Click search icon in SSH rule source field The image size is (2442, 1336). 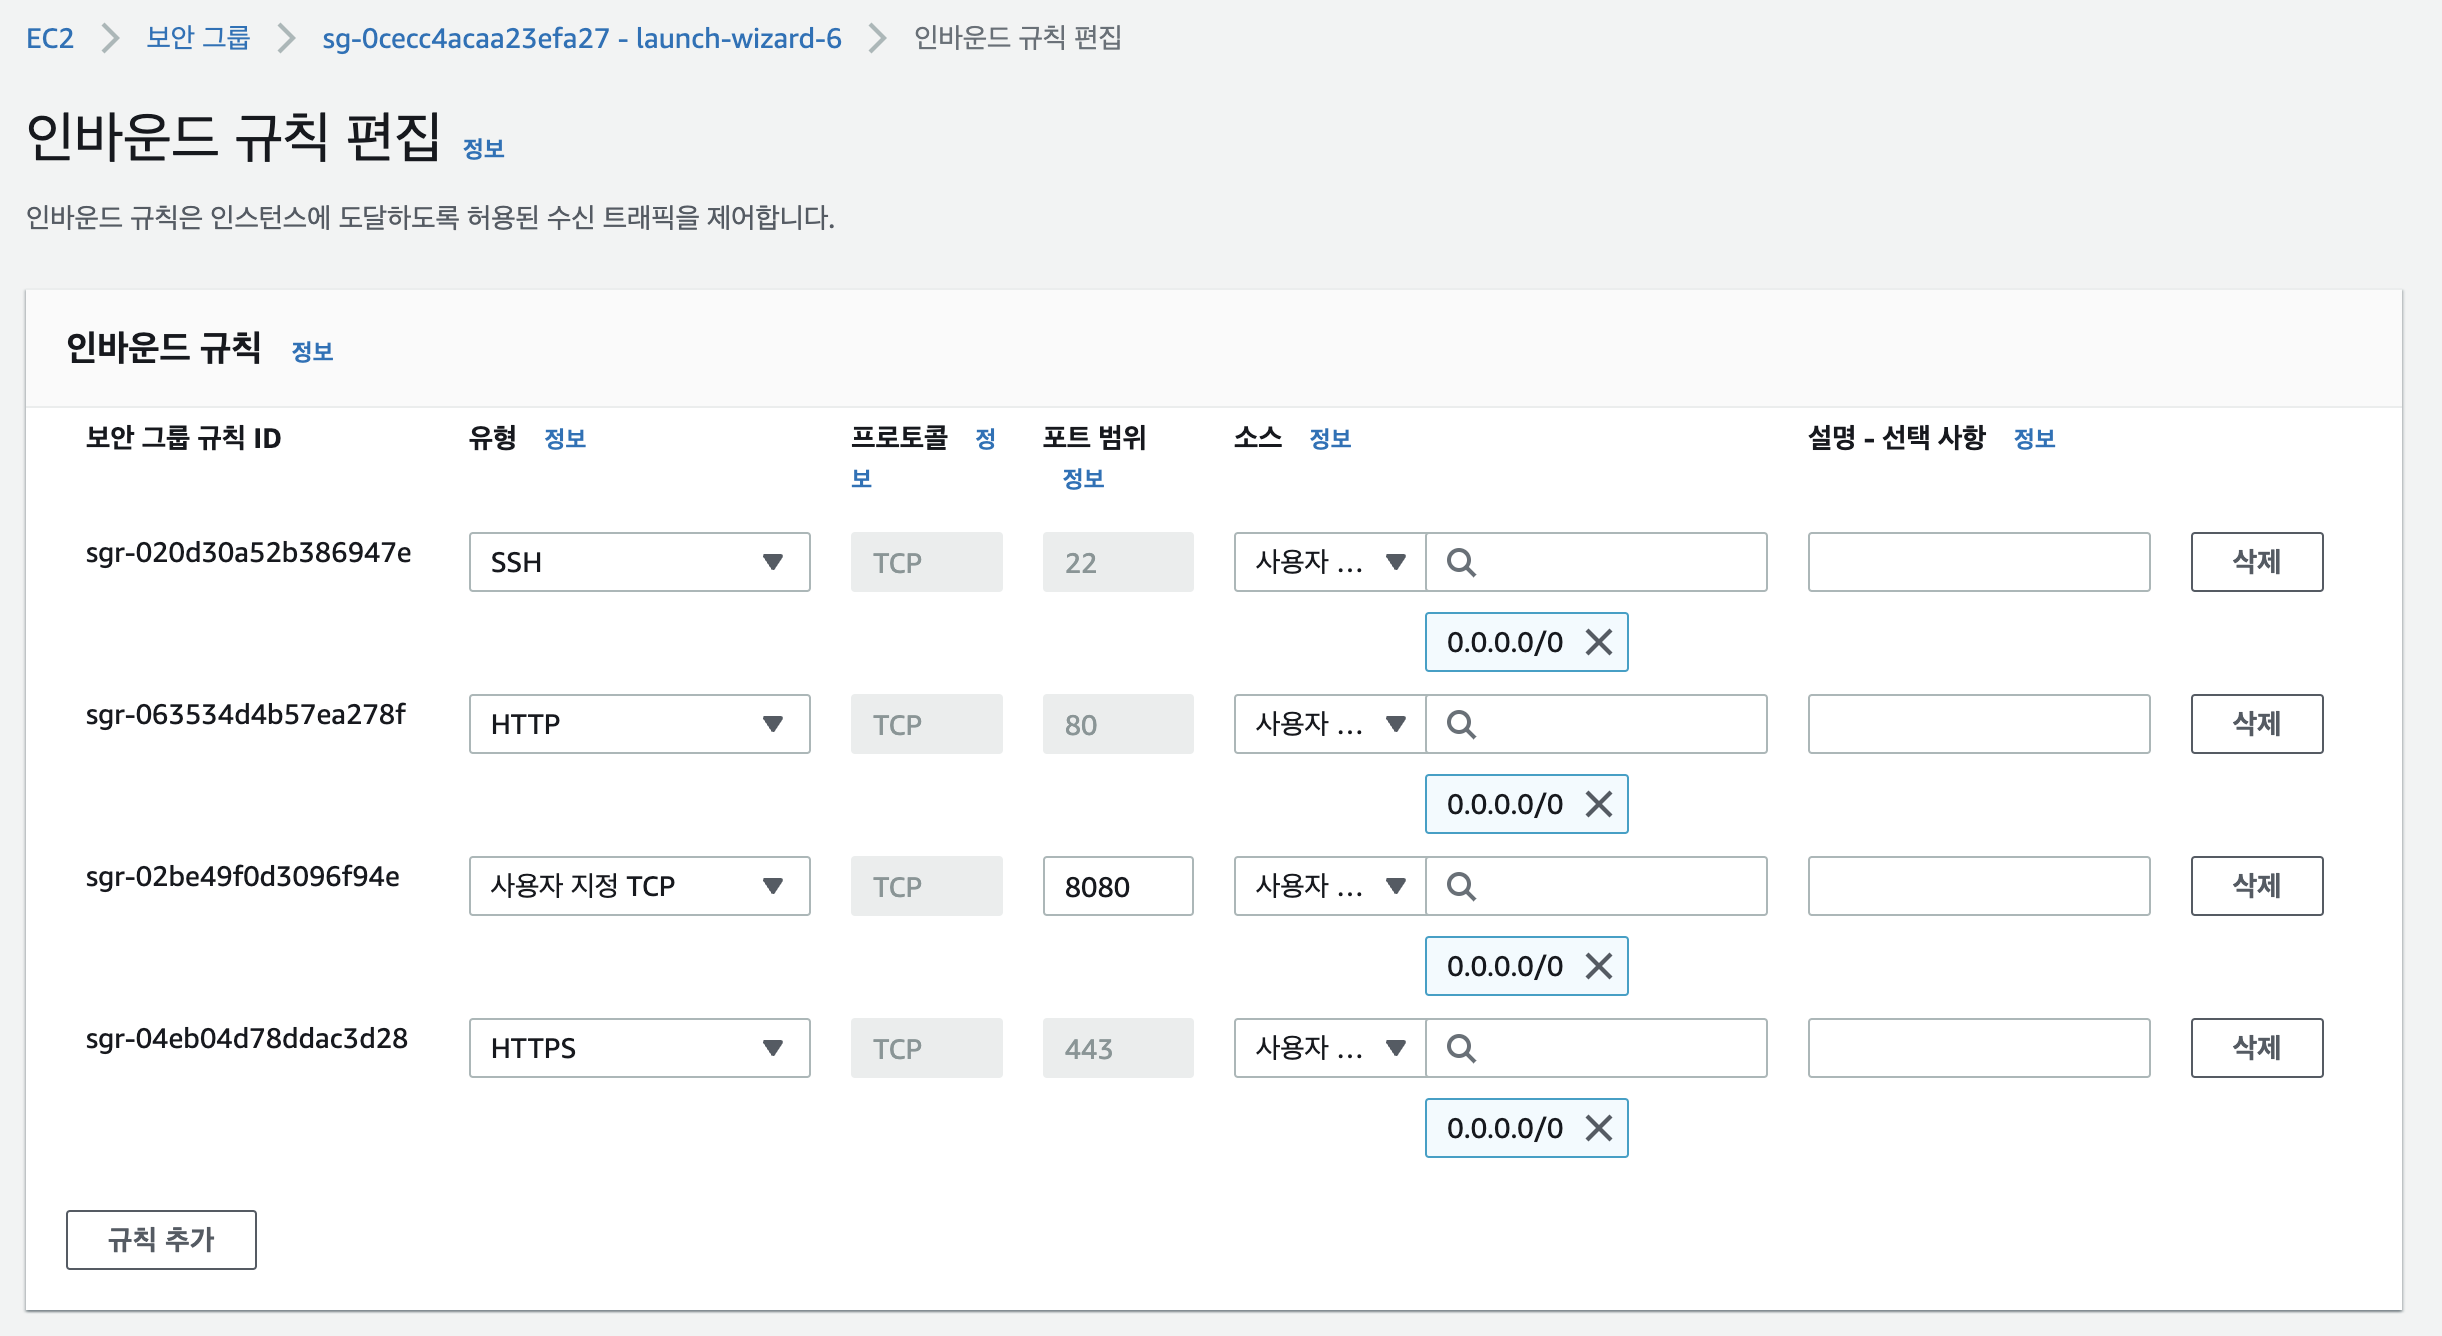[x=1461, y=563]
